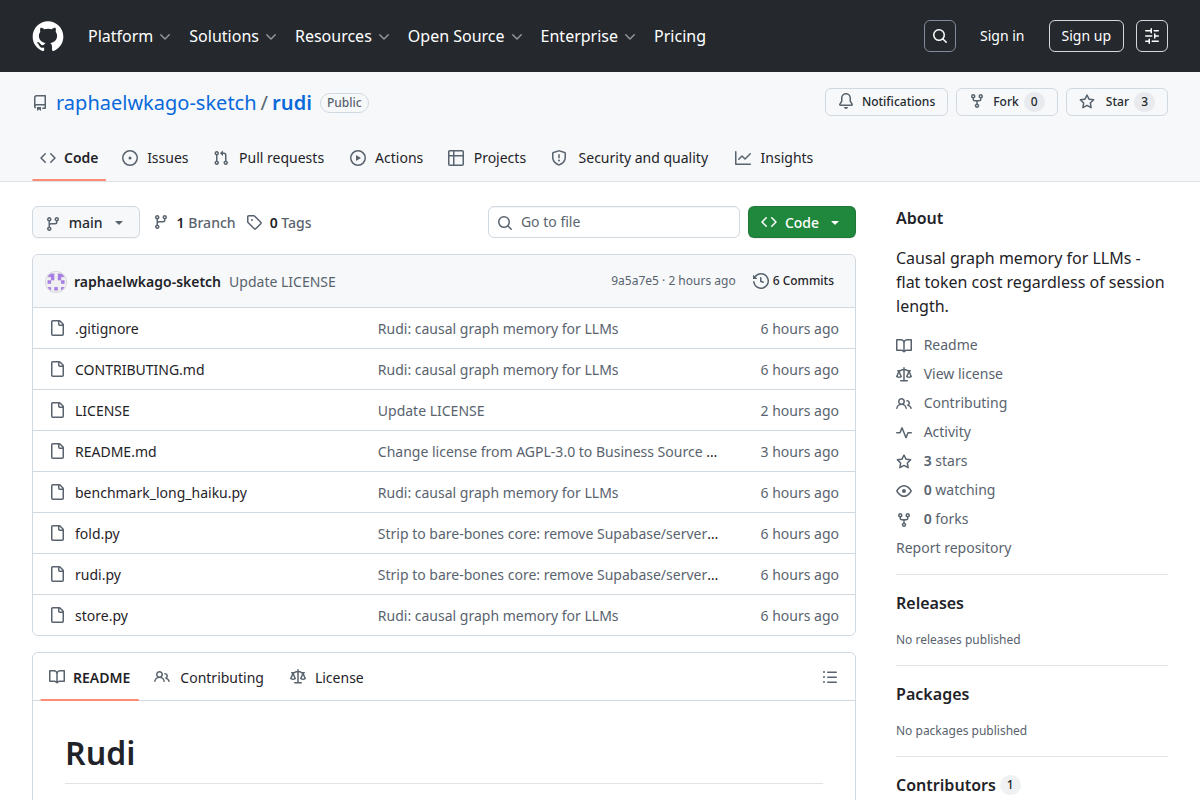Open the benchmark_long_haiku.py file link
The image size is (1200, 800).
point(161,493)
